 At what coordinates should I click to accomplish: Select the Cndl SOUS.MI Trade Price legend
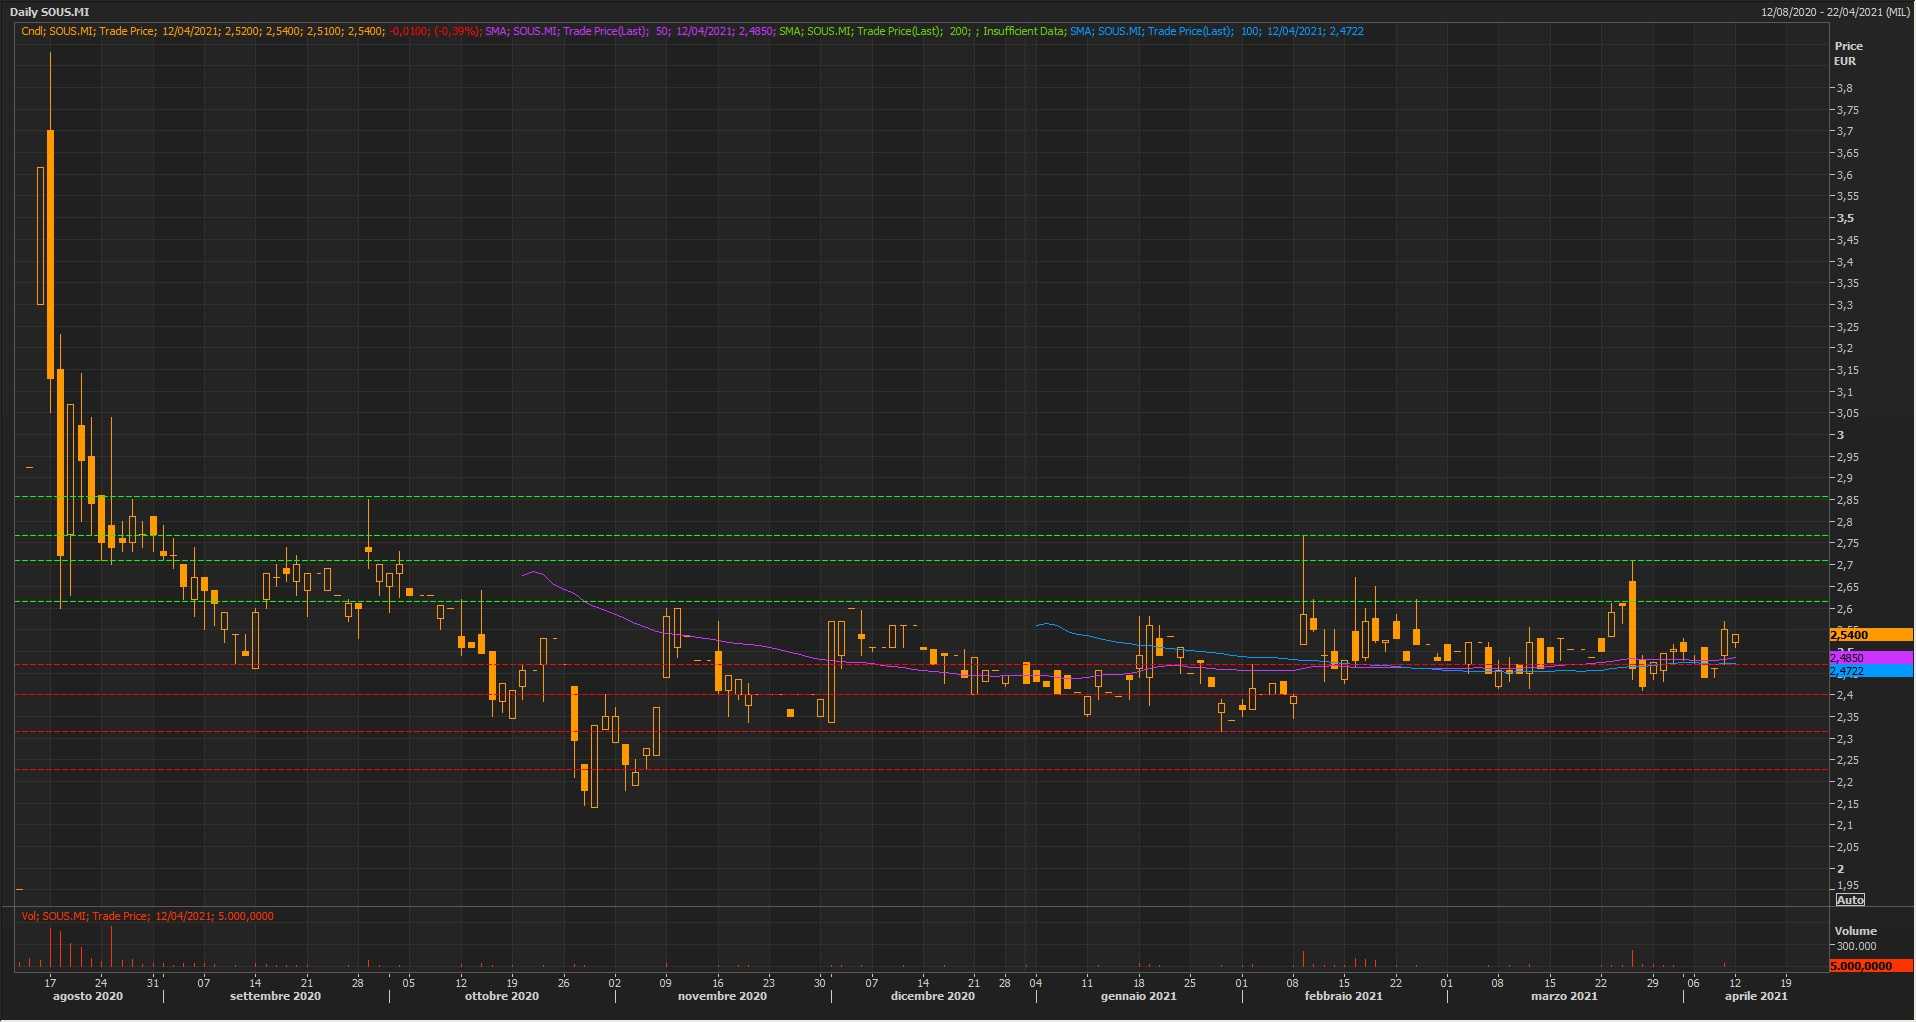point(250,31)
